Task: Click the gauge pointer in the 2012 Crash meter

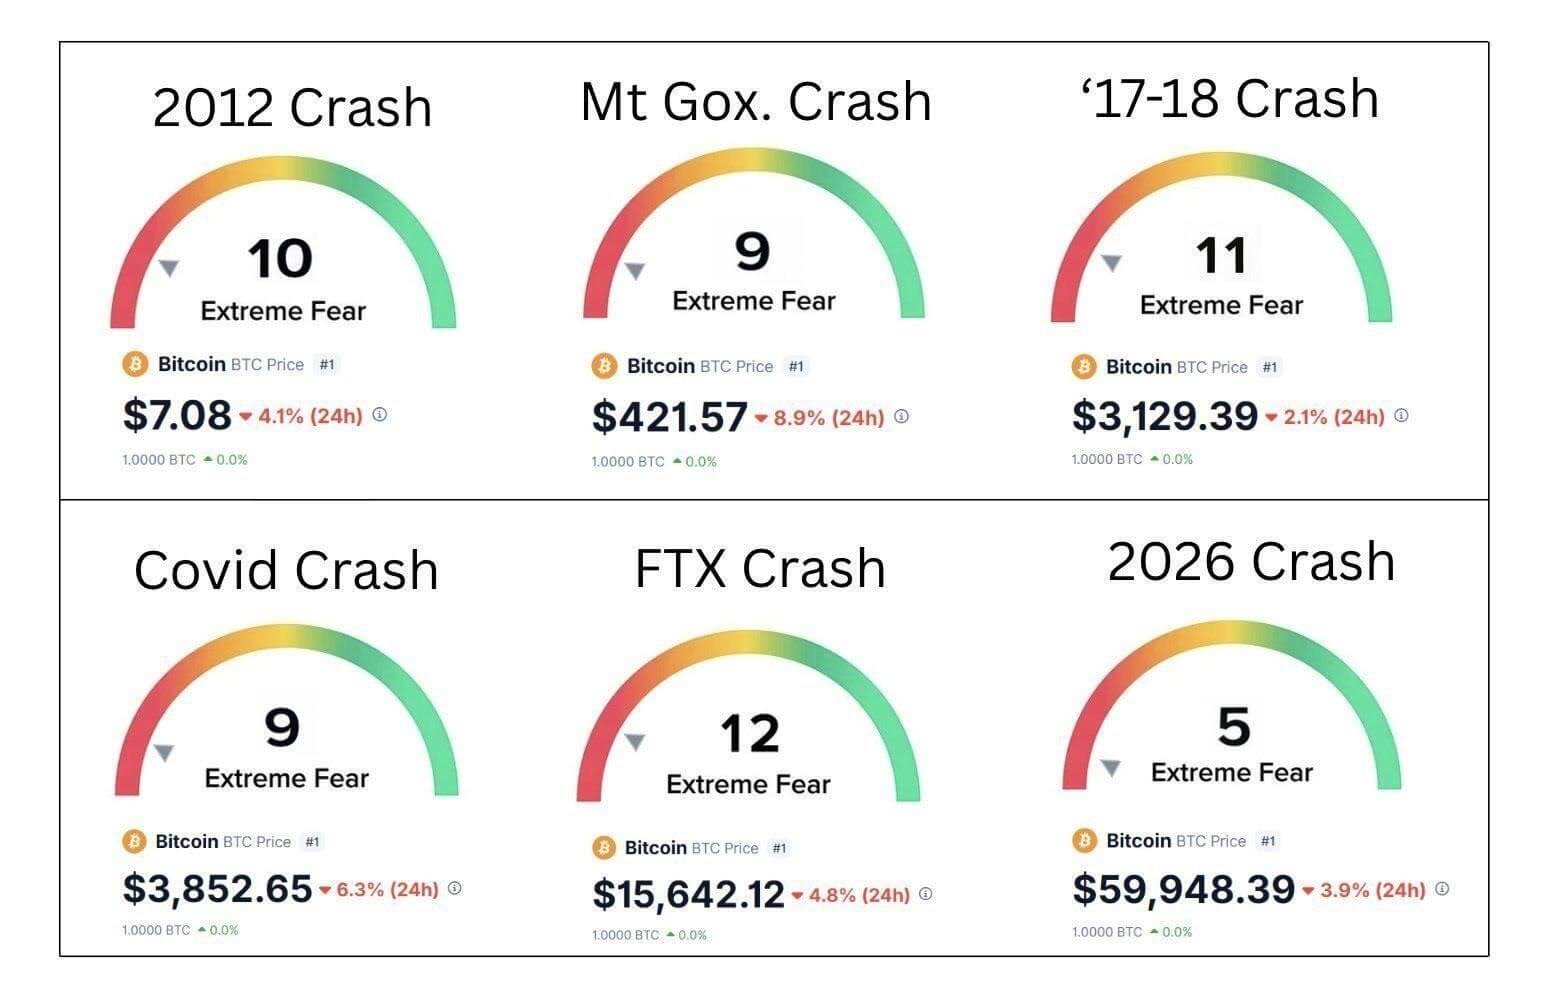Action: pyautogui.click(x=169, y=268)
